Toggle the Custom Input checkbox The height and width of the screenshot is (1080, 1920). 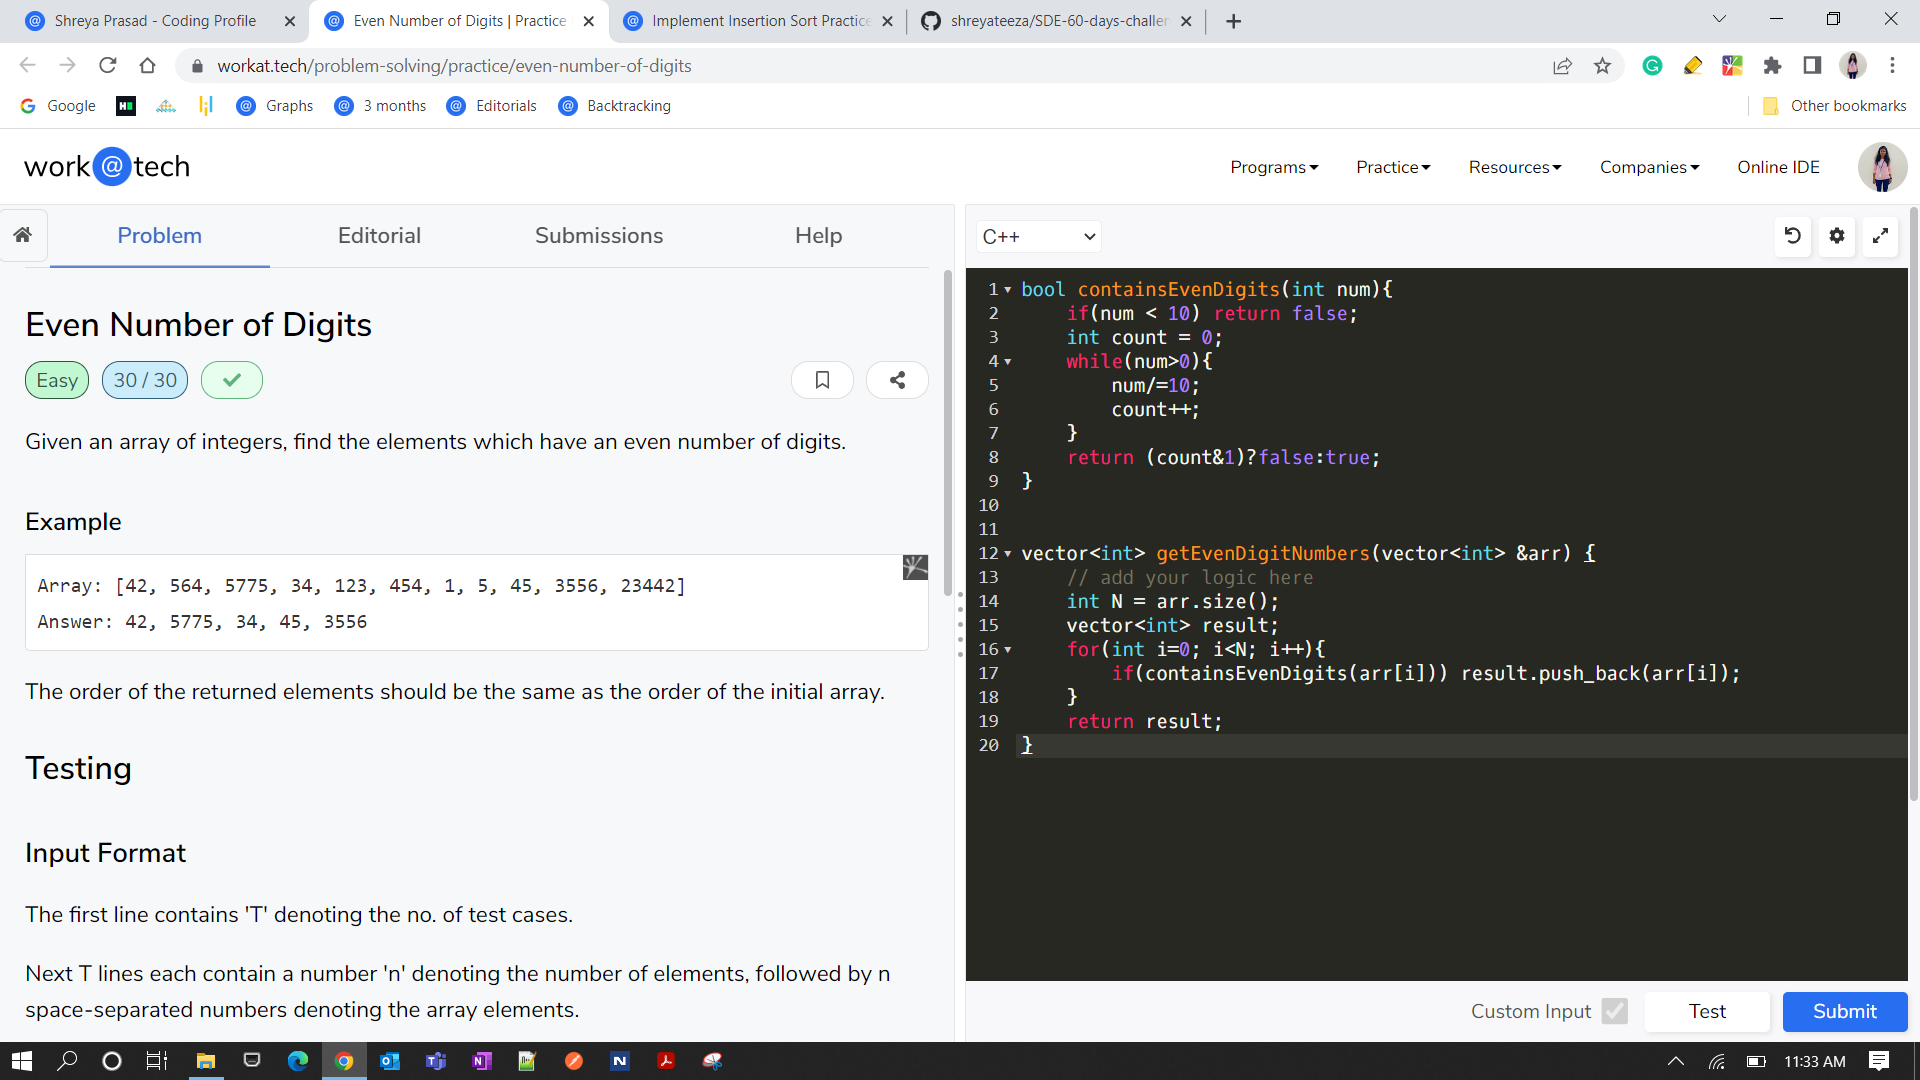(x=1614, y=1011)
